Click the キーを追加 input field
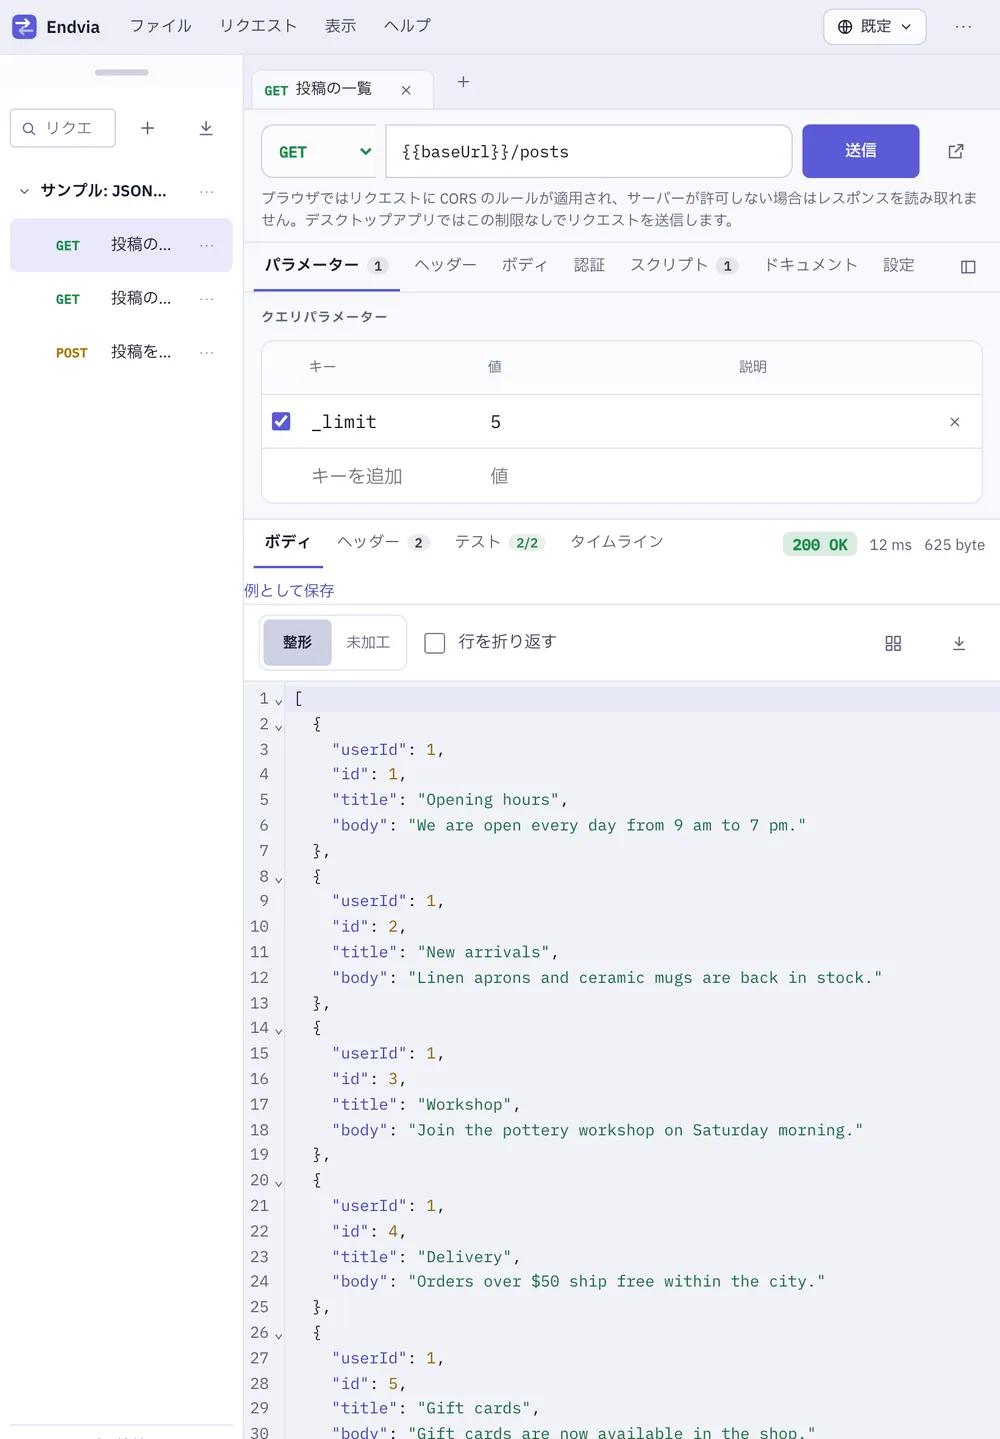 389,476
